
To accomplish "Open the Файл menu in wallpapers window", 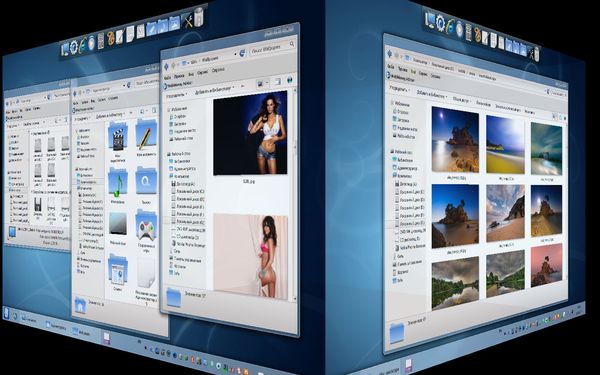I will point(167,77).
